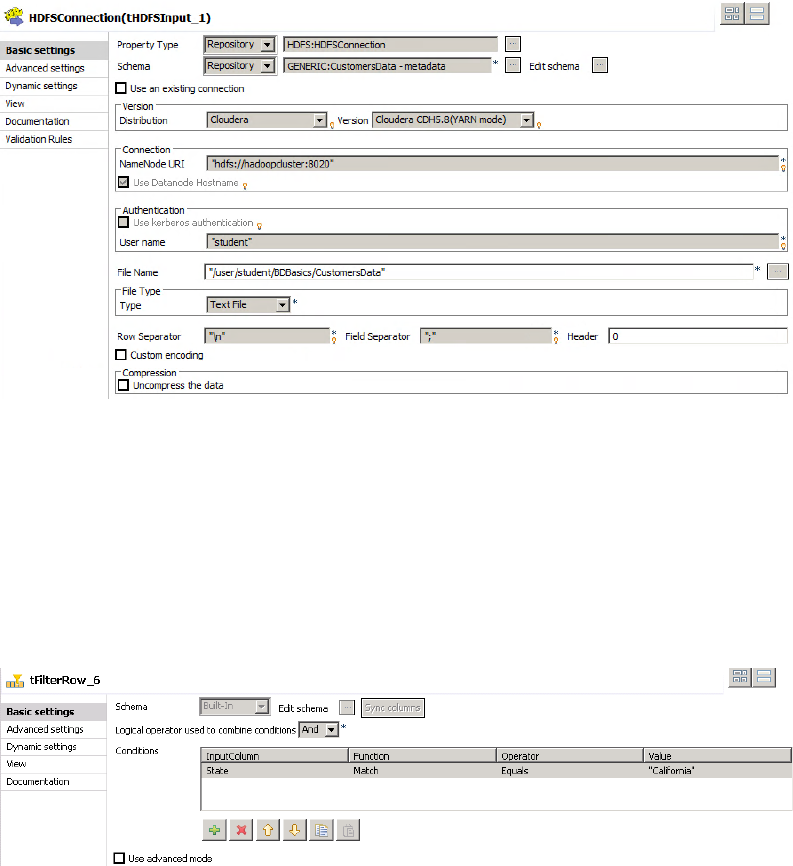Switch HDFSConnection panel to the table layout icon
This screenshot has width=793, height=866.
pyautogui.click(x=732, y=13)
